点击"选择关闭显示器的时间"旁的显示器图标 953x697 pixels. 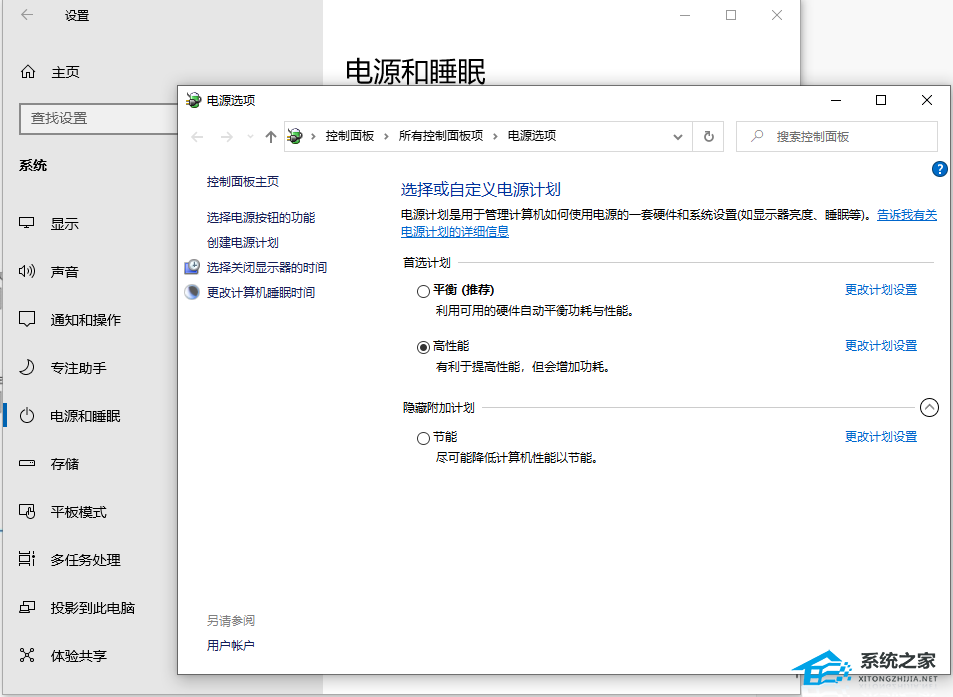point(191,267)
